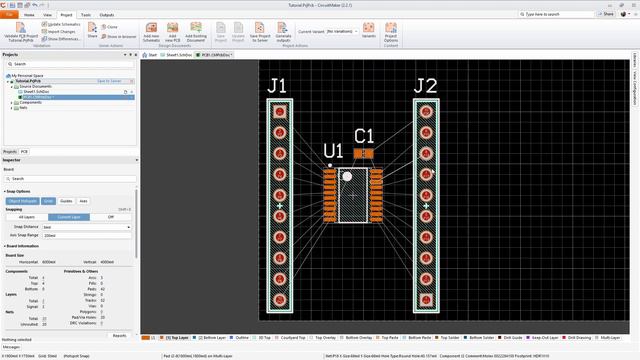Click the Save Project to Server icon
The image size is (640, 360).
click(260, 28)
